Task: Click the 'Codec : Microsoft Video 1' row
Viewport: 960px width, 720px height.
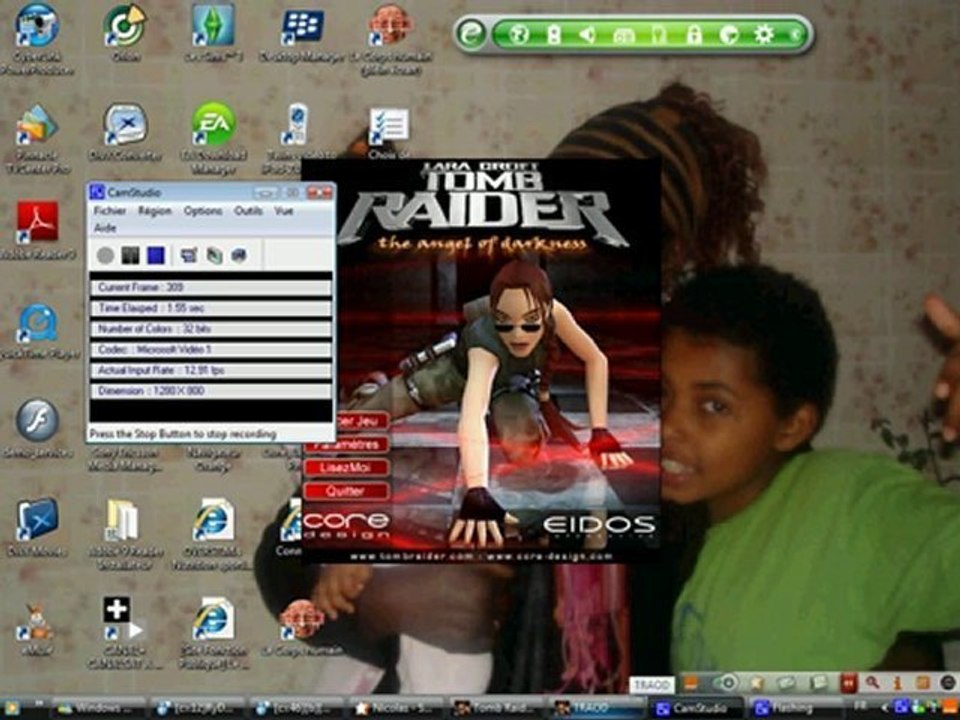Action: 211,350
